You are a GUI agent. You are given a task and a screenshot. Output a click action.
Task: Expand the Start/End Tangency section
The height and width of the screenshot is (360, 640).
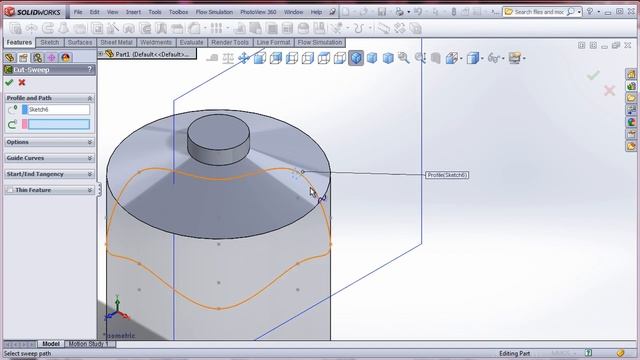[x=89, y=174]
